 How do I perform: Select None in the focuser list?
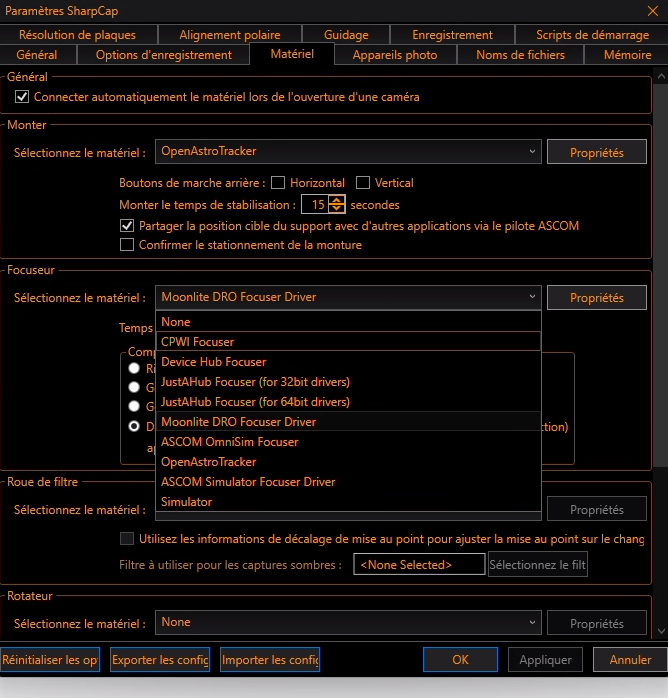[348, 322]
